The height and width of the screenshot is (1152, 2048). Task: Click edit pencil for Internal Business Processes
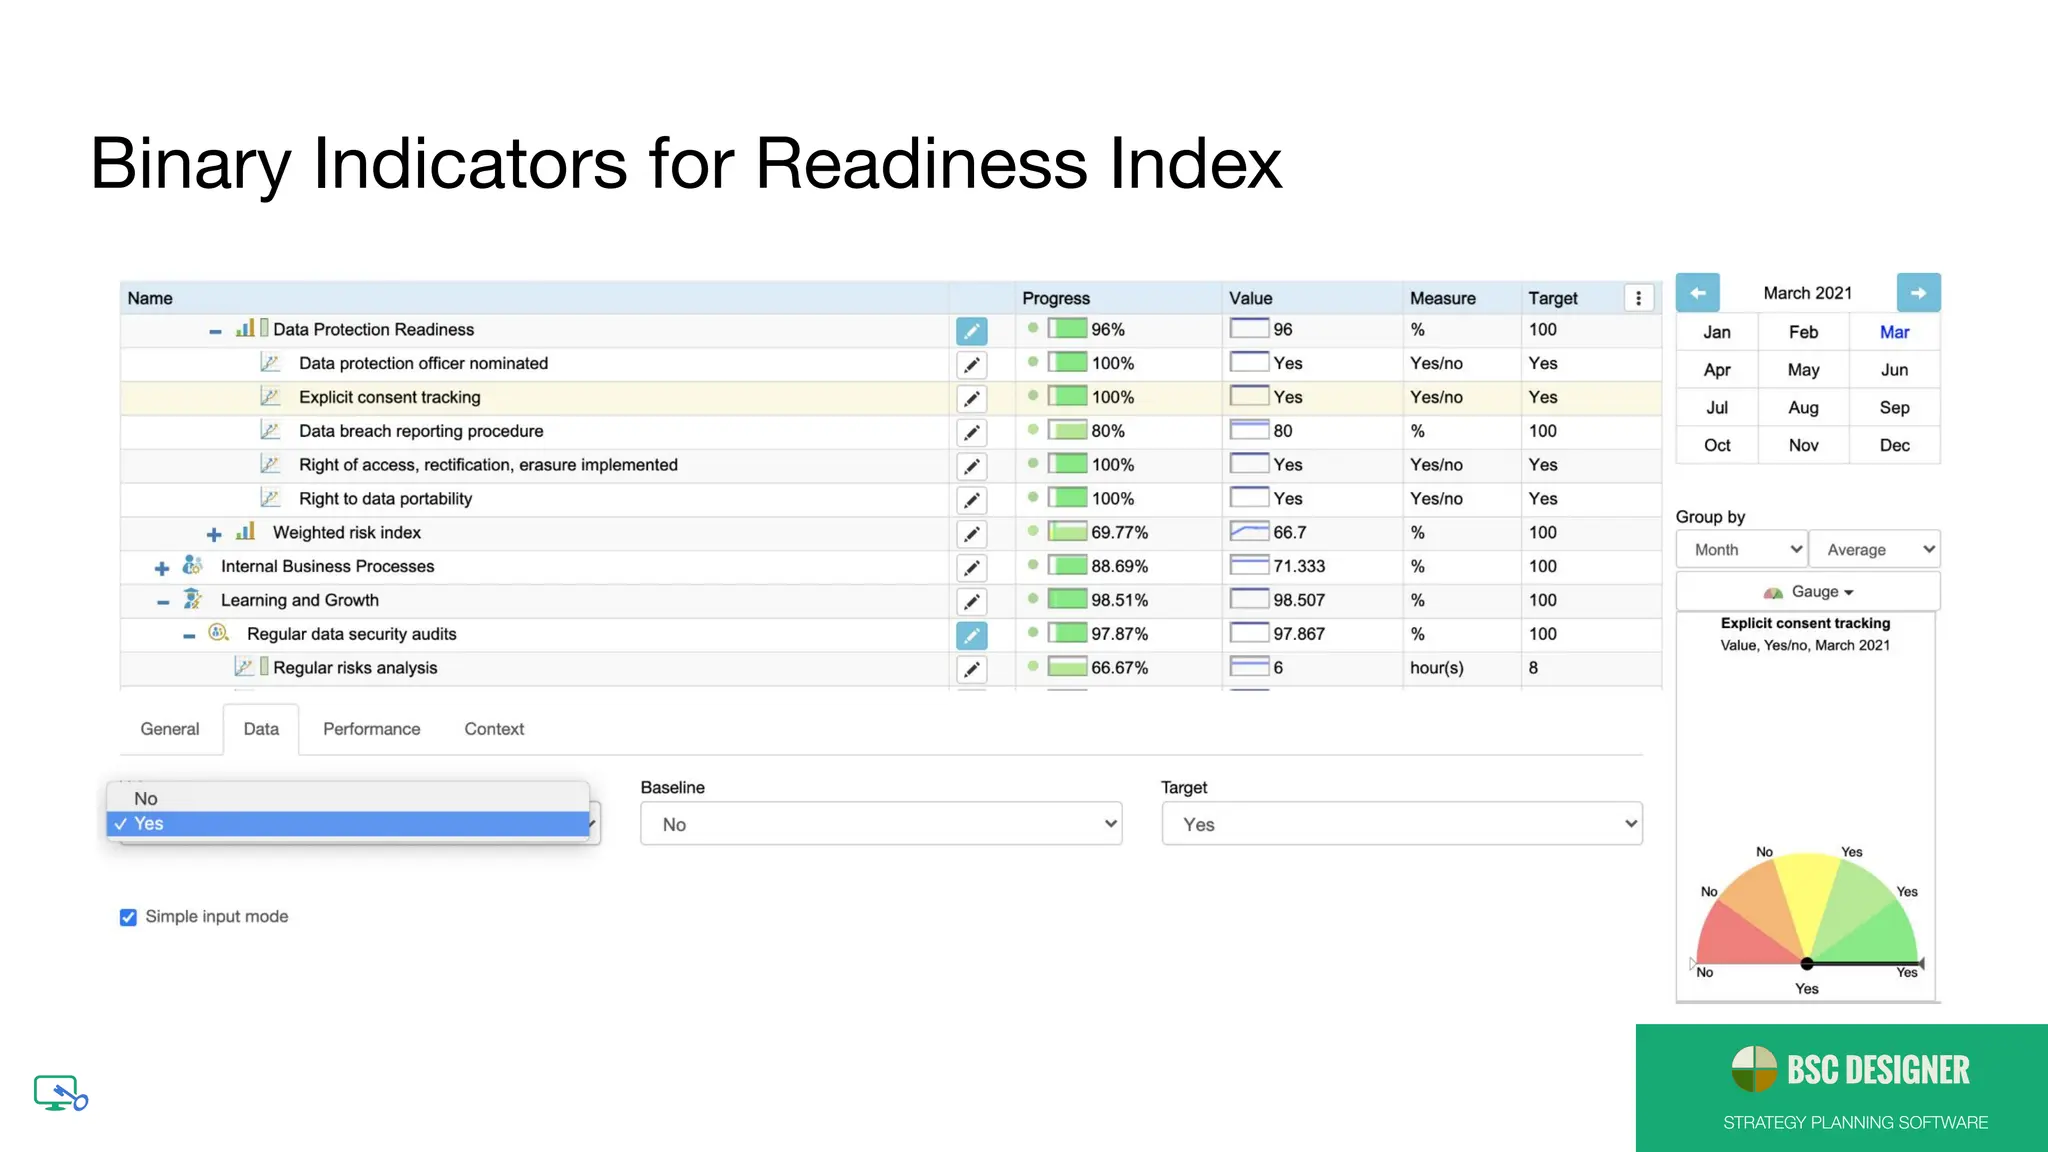971,568
